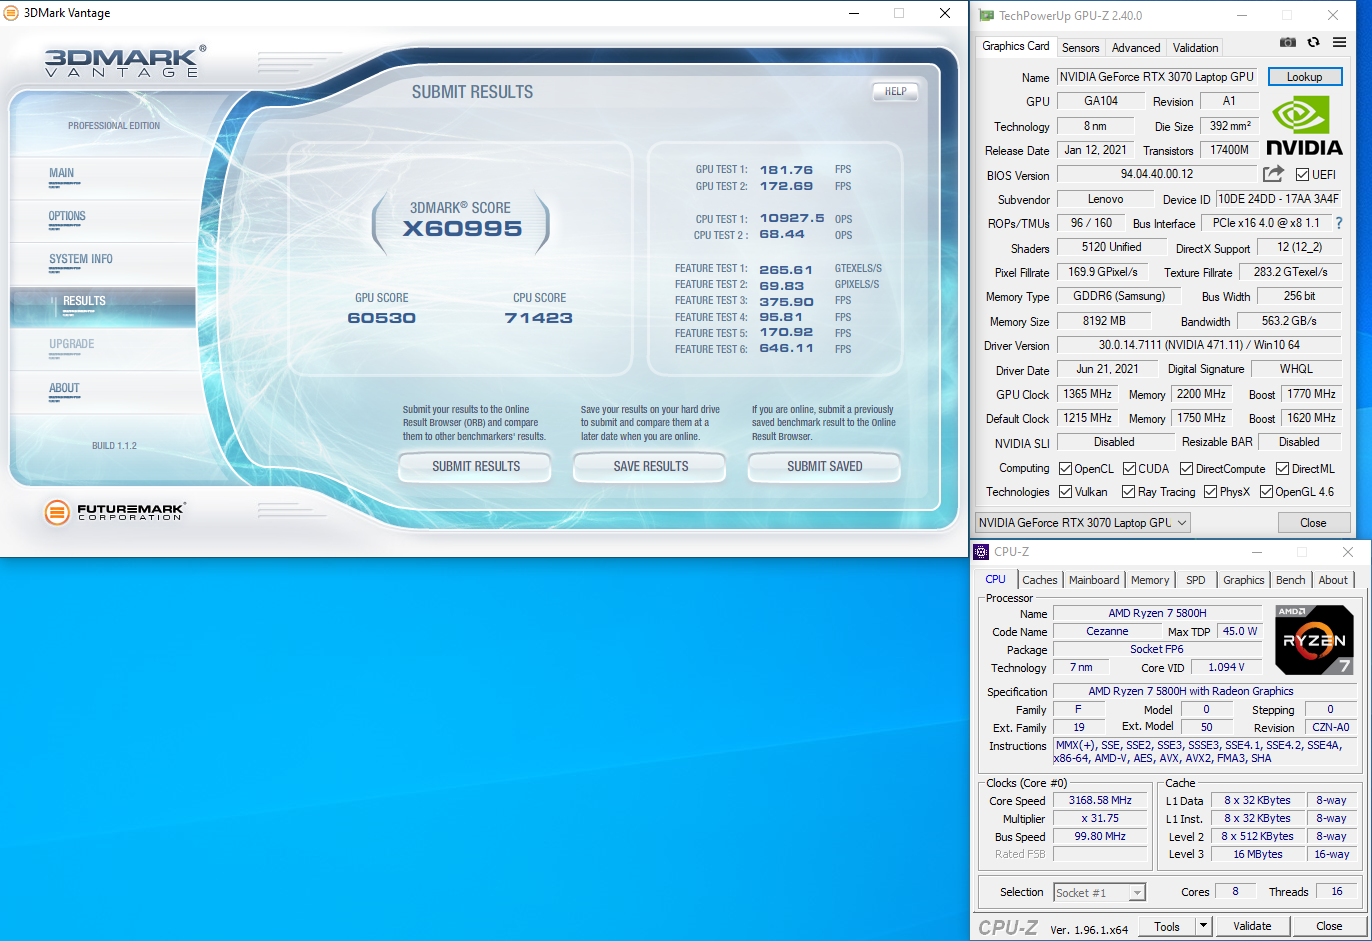The height and width of the screenshot is (941, 1372).
Task: Toggle the OpenCL checkbox
Action: click(x=1065, y=469)
